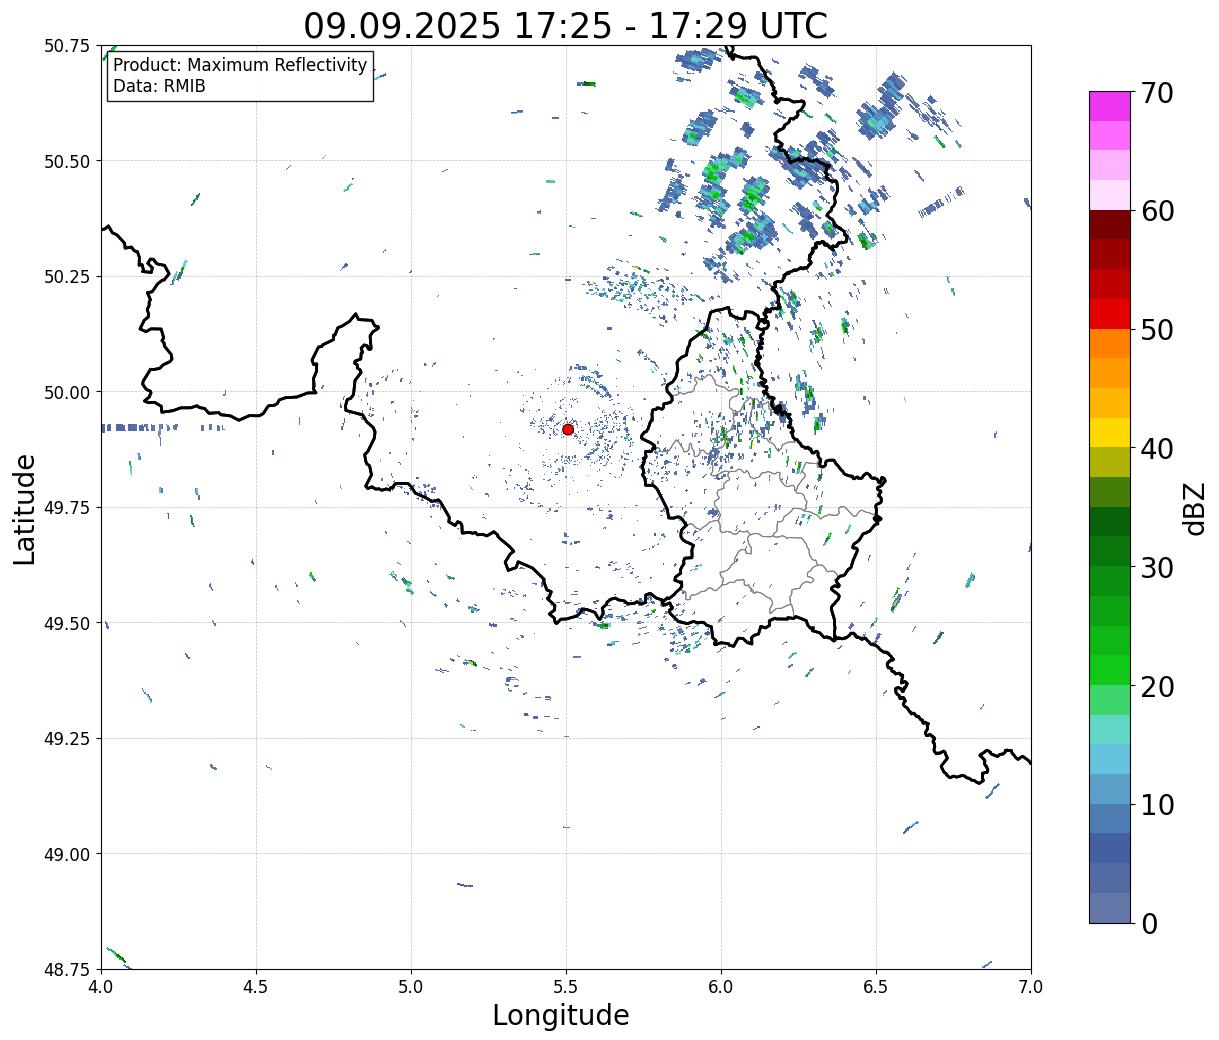The width and height of the screenshot is (1219, 1040).
Task: Click the magenta swatch at 70 dBZ
Action: 1110,106
